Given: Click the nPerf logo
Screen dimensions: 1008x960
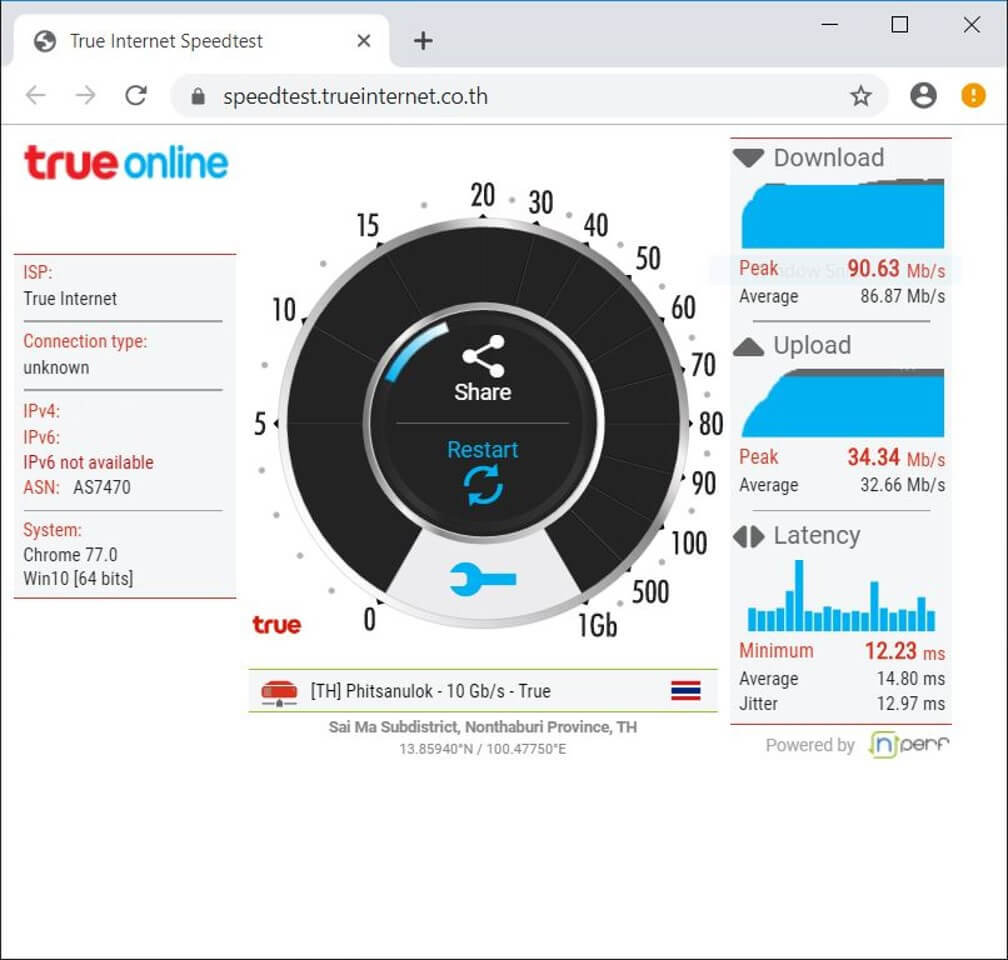Looking at the screenshot, I should (x=909, y=745).
